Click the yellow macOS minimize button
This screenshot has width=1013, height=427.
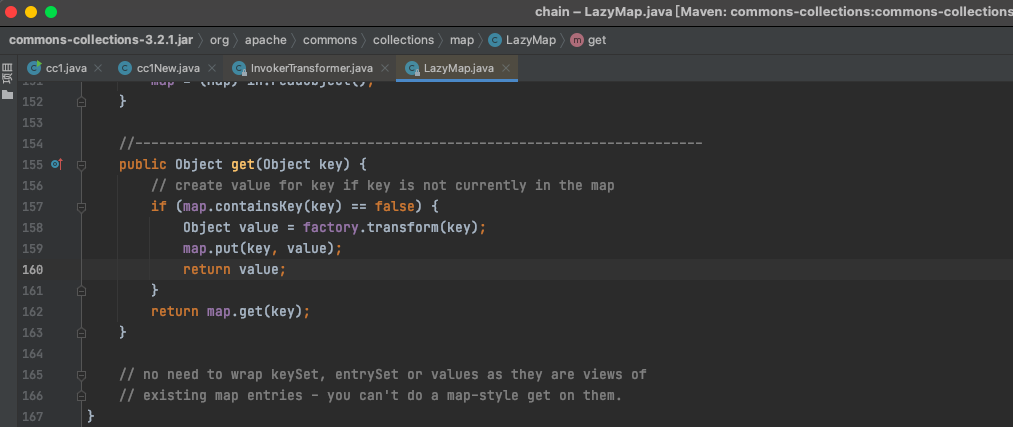pyautogui.click(x=30, y=12)
